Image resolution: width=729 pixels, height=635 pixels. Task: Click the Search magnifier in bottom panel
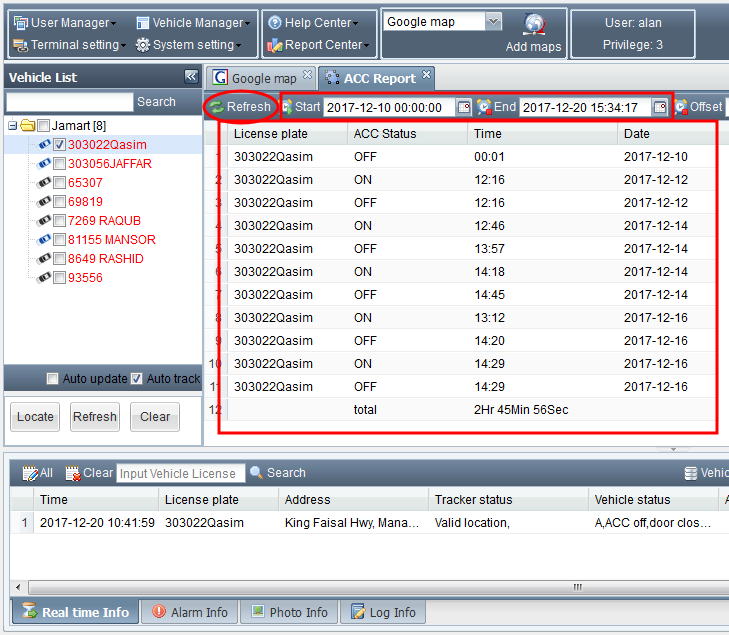coord(257,473)
